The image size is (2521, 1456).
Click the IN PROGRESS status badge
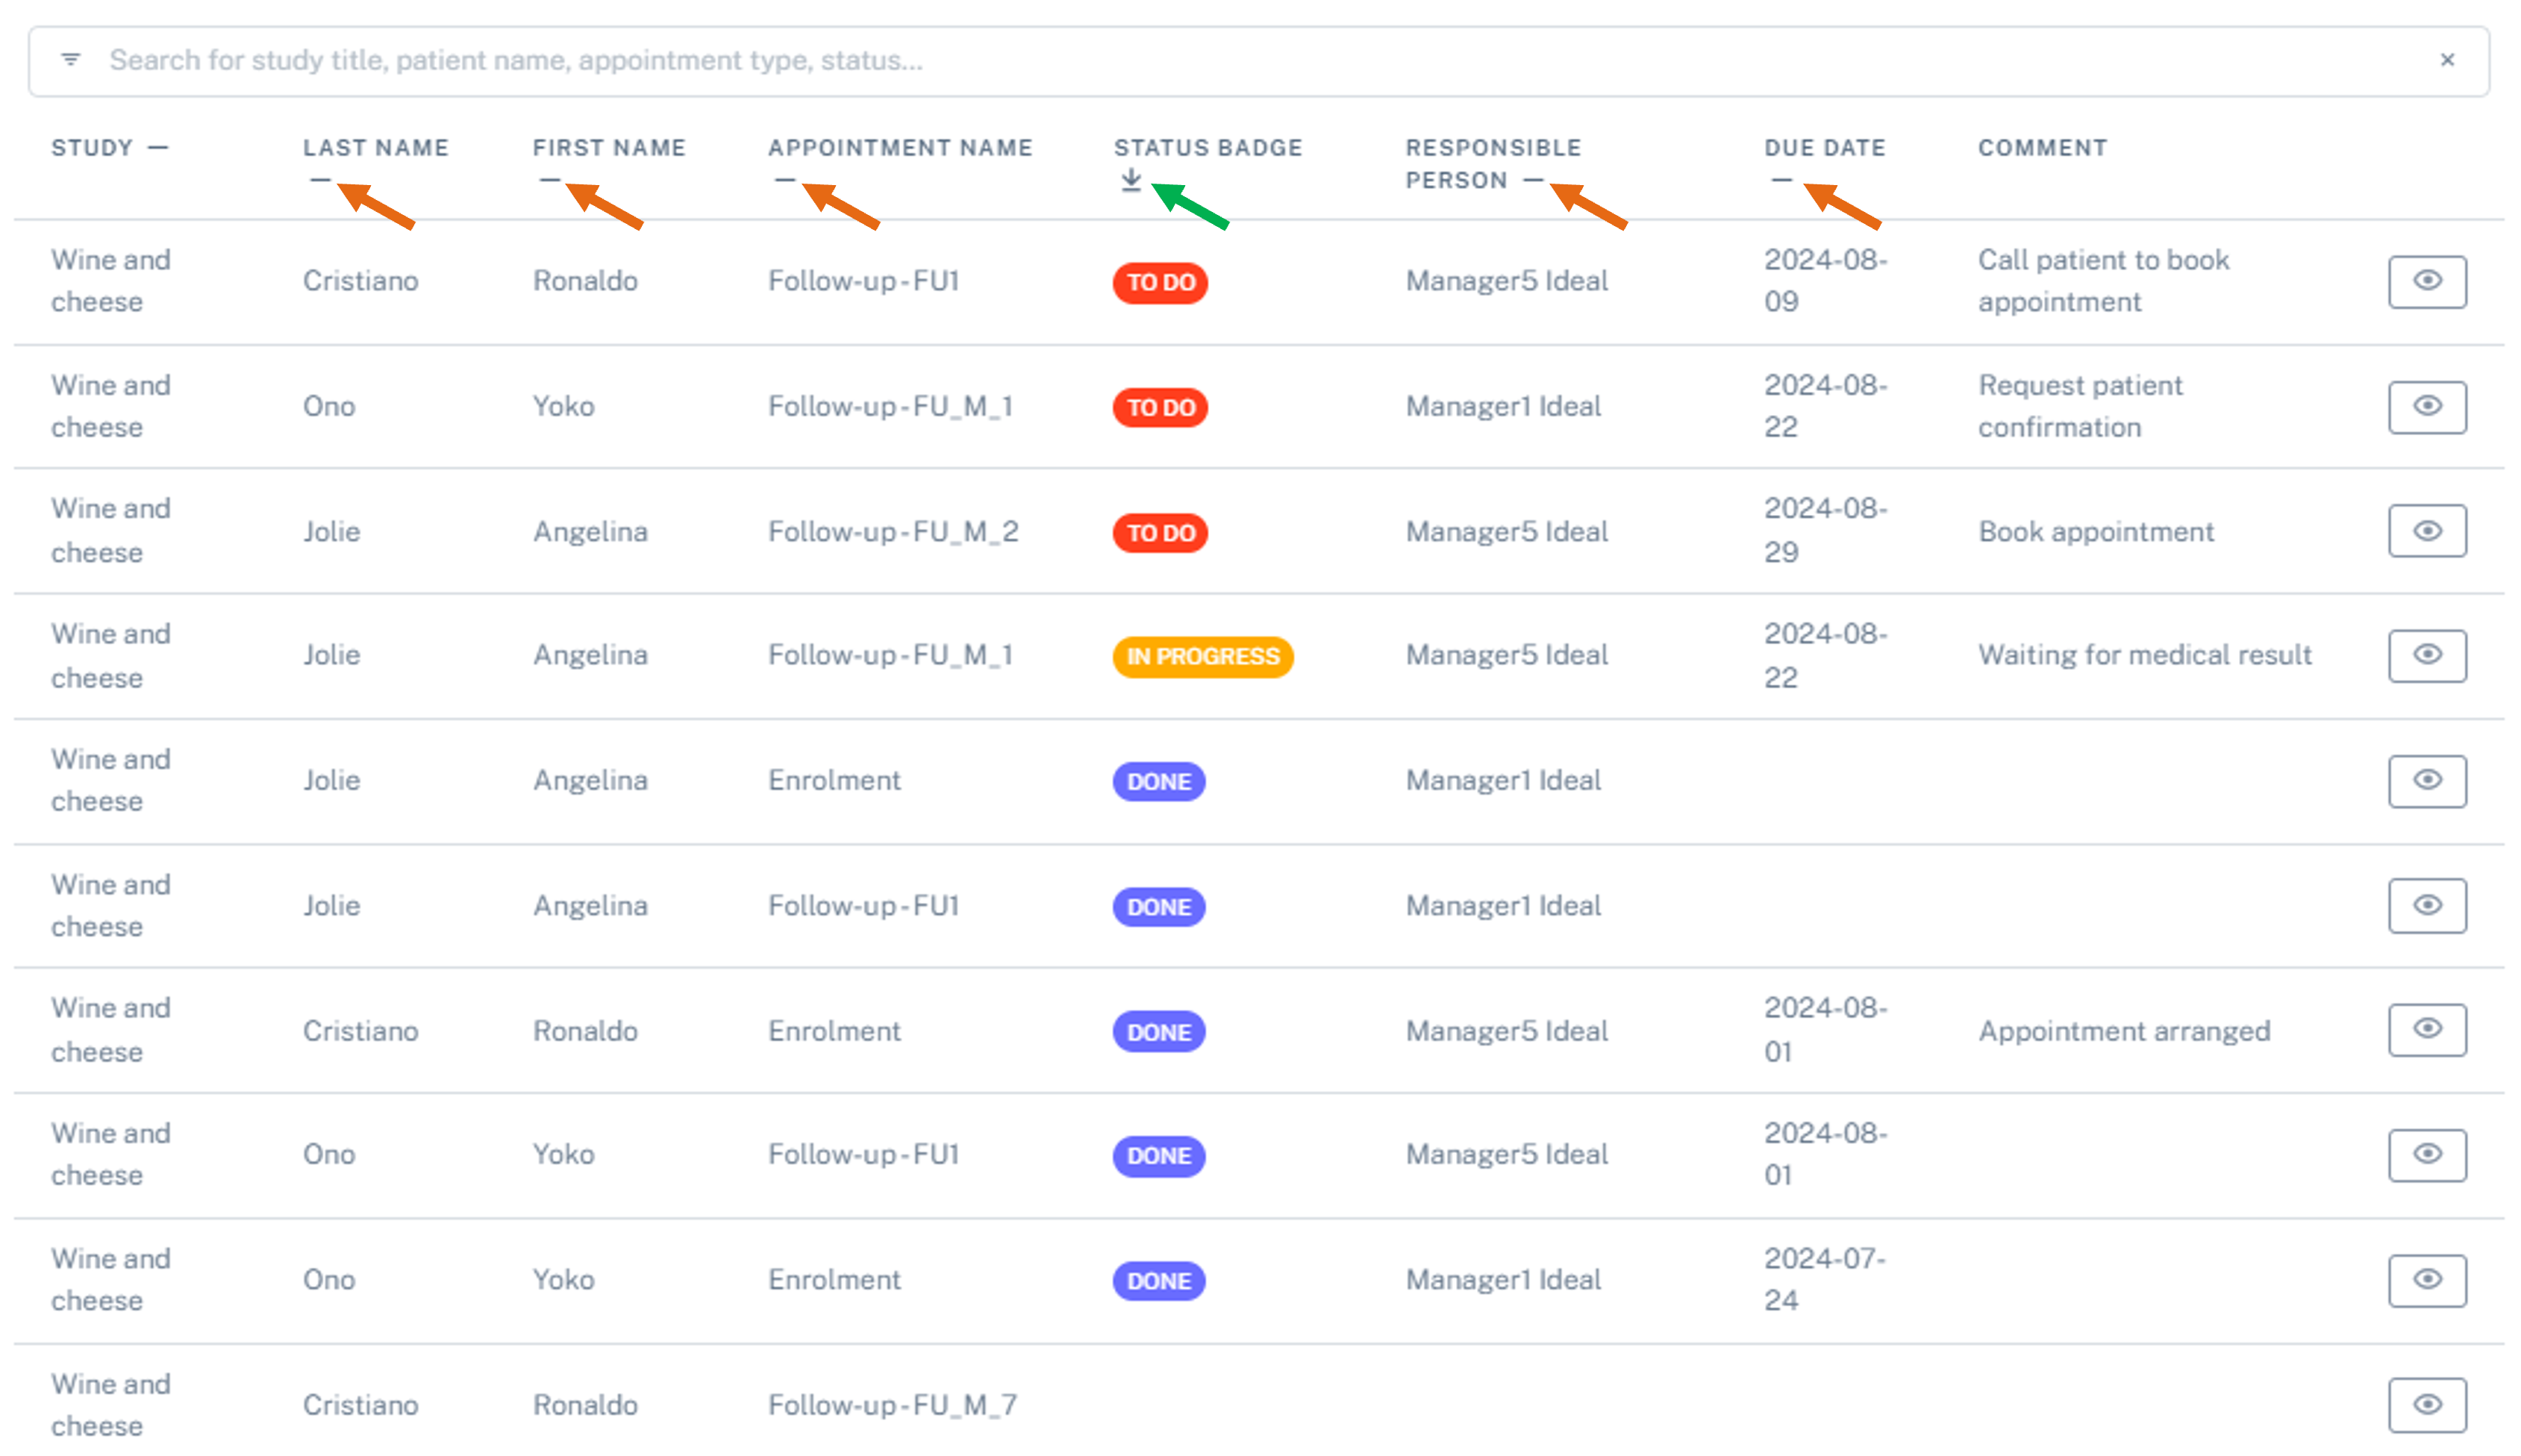click(x=1203, y=657)
